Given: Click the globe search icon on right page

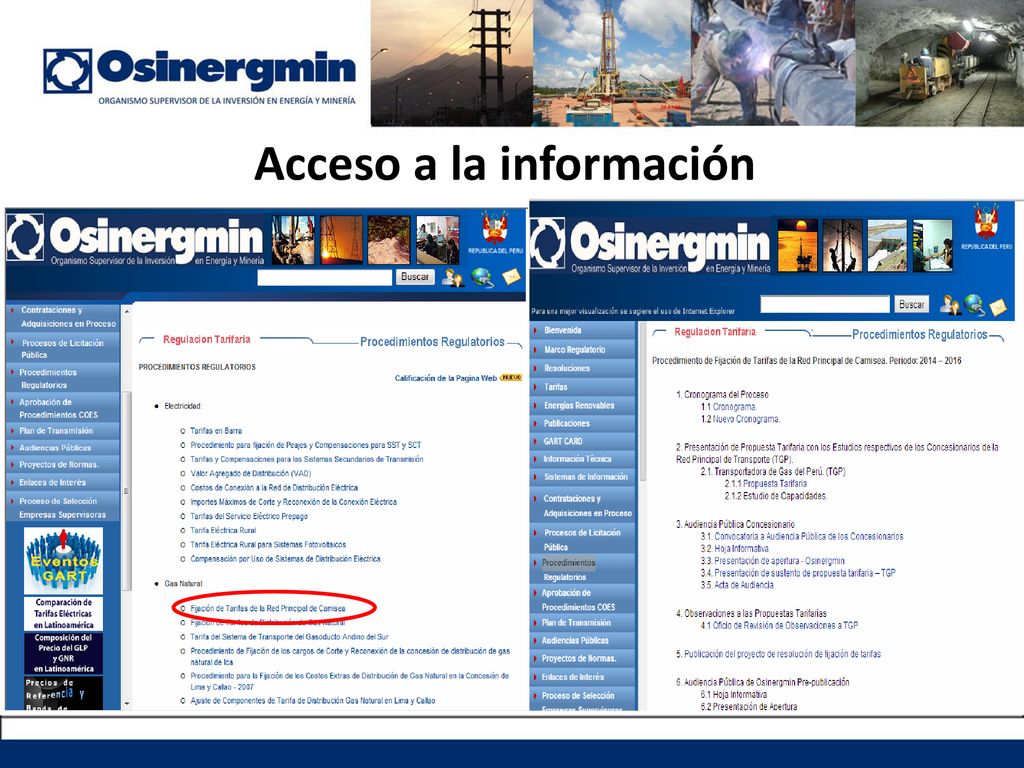Looking at the screenshot, I should click(x=974, y=305).
